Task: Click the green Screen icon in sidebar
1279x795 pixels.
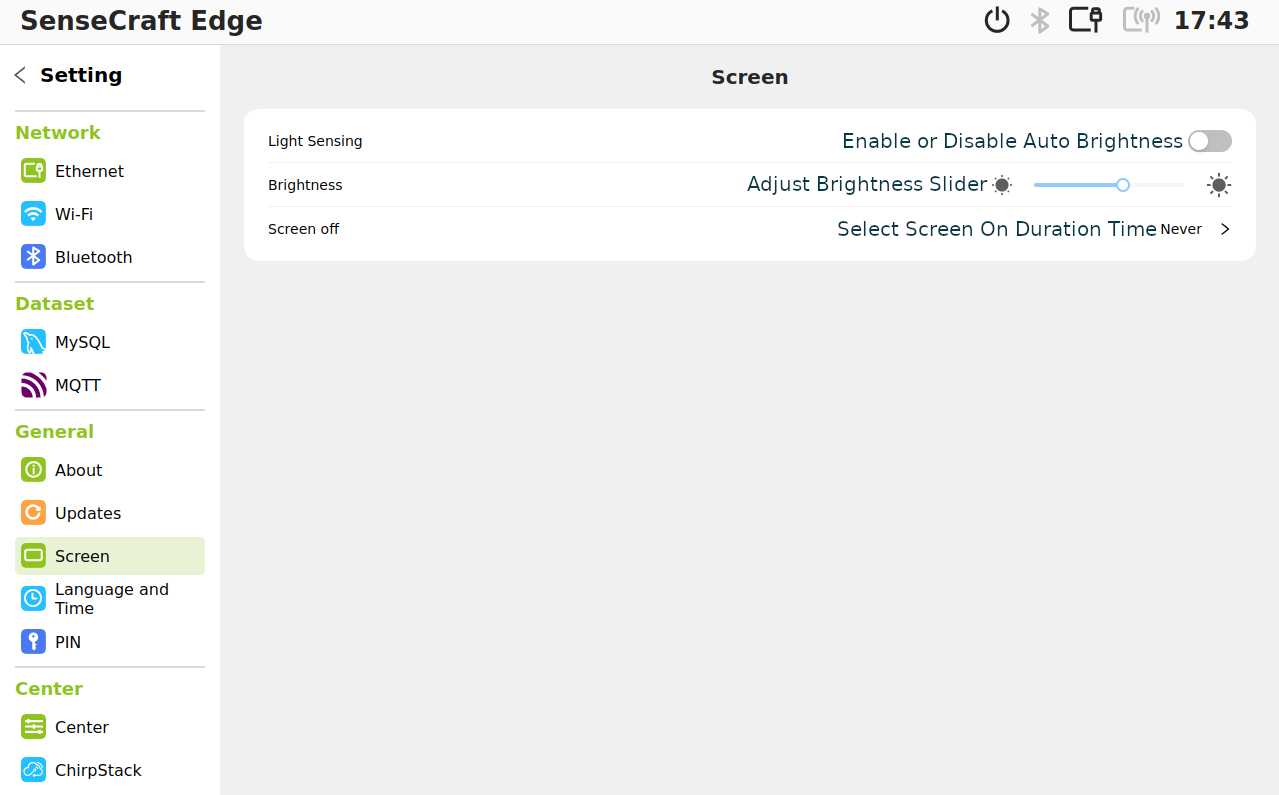Action: 33,556
